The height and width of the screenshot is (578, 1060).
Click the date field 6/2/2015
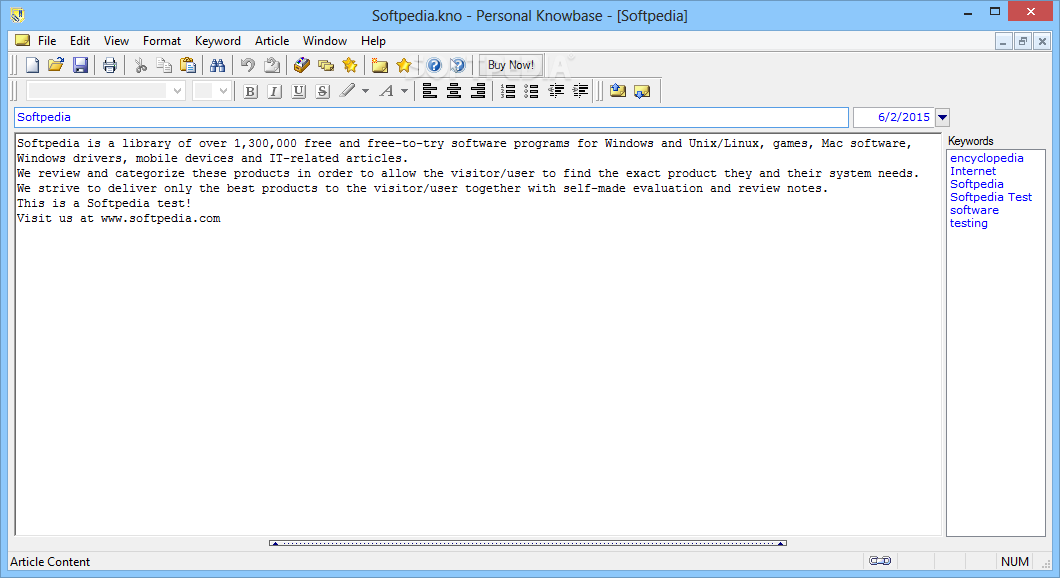[894, 117]
